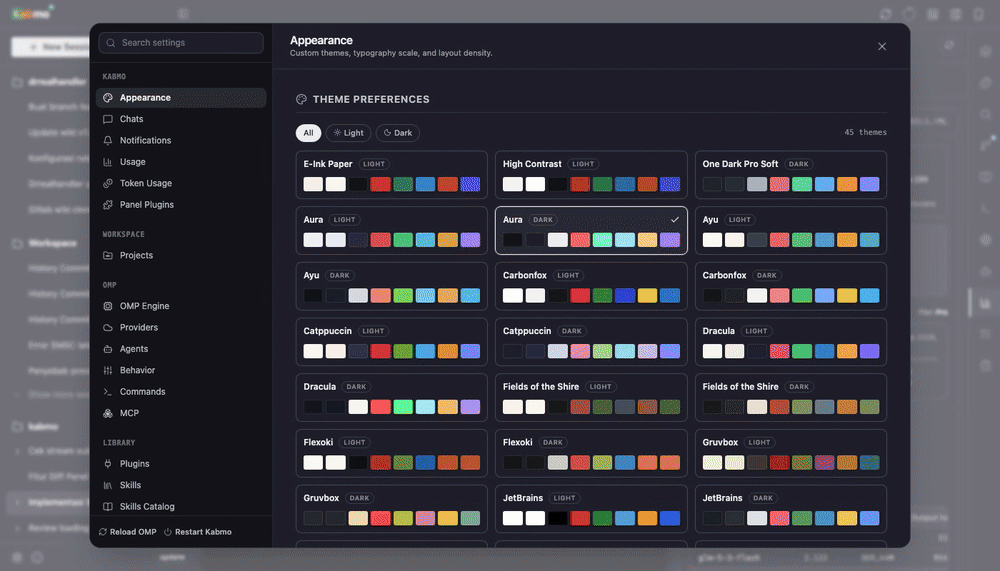Open the Projects workspace settings

point(181,255)
